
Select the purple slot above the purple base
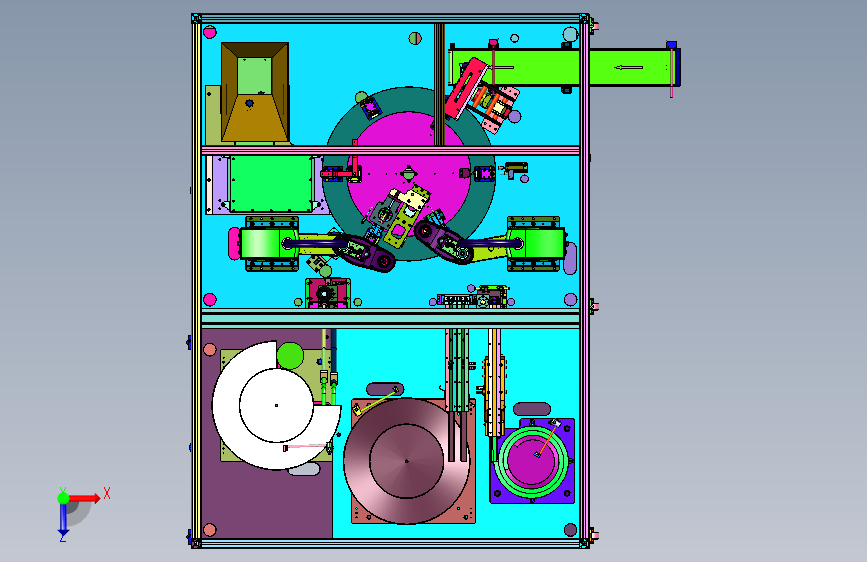(x=531, y=409)
